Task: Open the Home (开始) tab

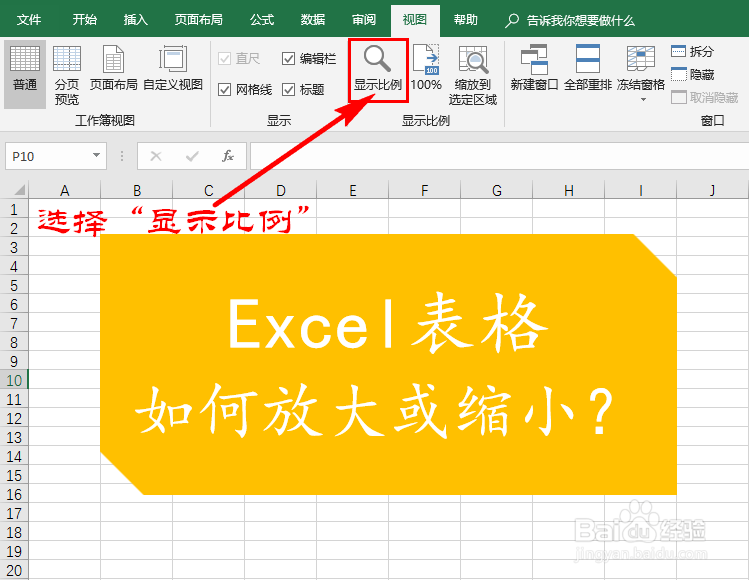Action: [x=85, y=20]
